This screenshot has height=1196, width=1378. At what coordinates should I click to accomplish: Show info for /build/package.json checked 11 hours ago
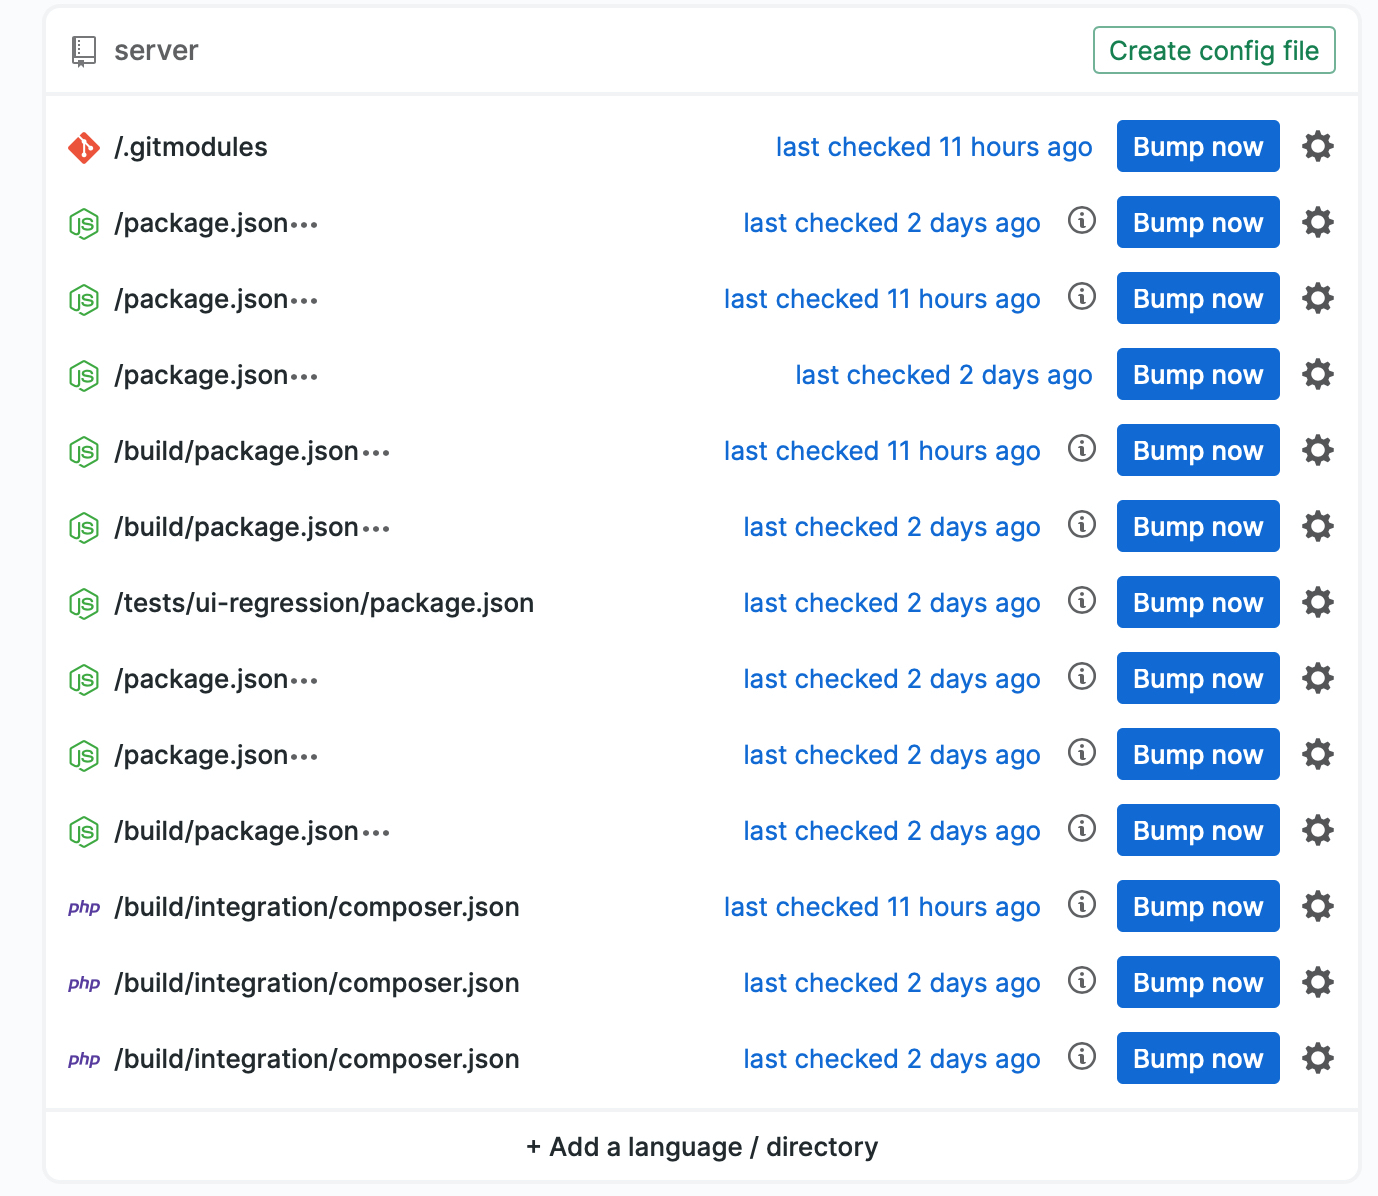coord(1082,448)
